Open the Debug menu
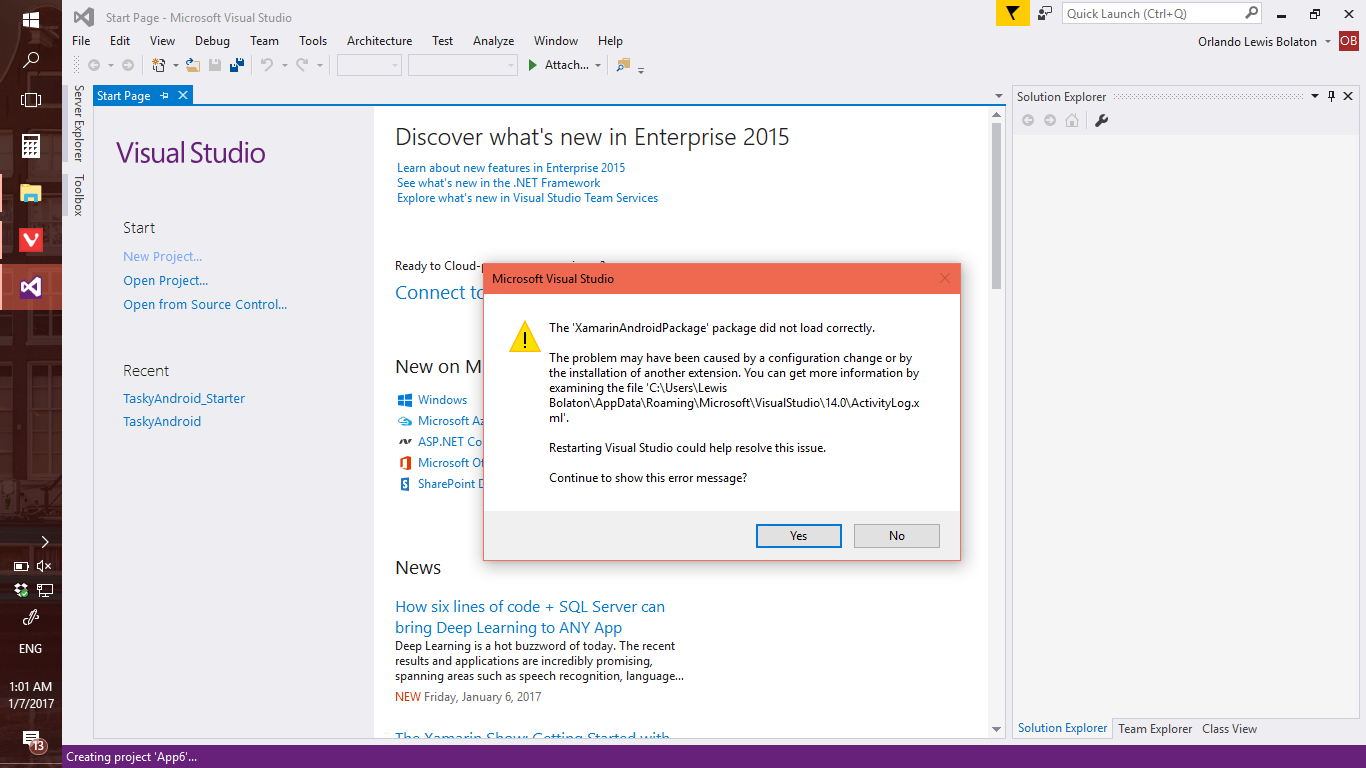Screen dimensions: 1366x768 pos(212,41)
